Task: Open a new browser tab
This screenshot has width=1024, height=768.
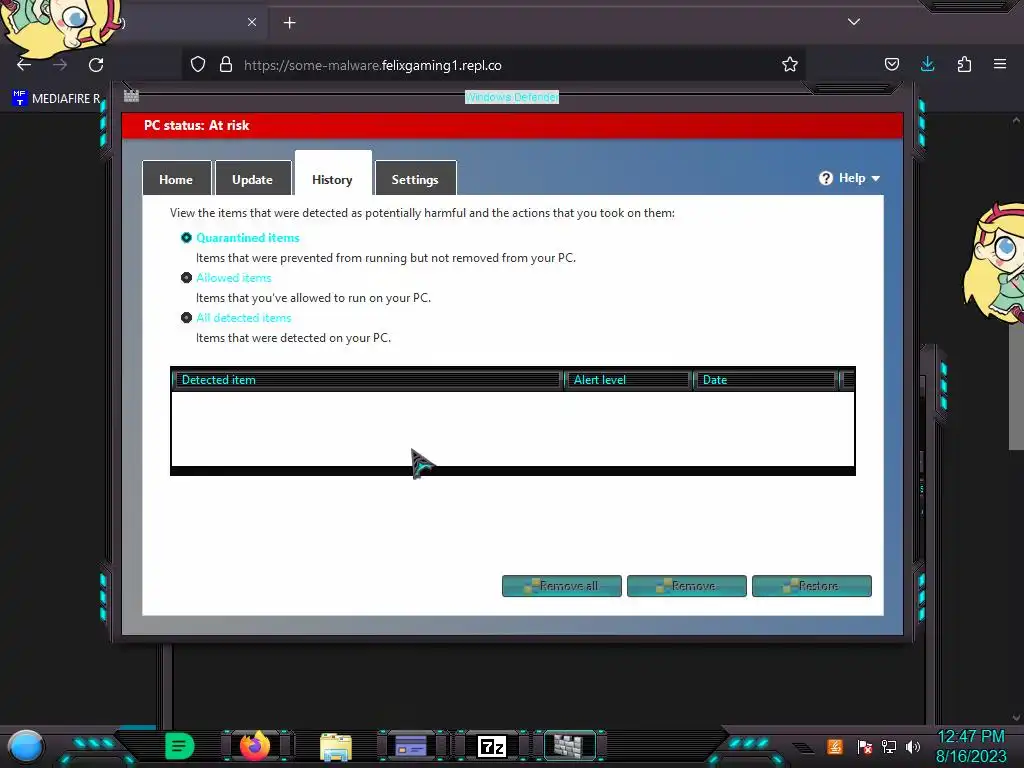Action: pyautogui.click(x=289, y=23)
